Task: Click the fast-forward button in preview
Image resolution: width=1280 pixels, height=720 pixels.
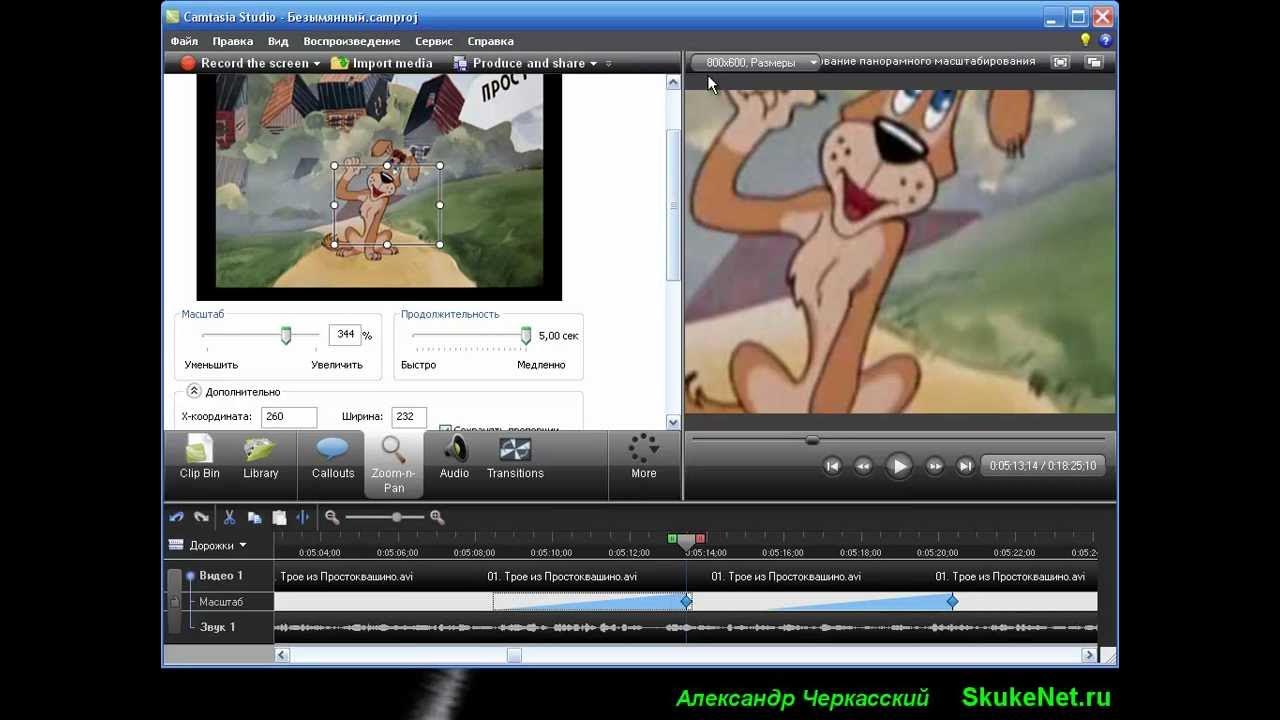Action: click(935, 466)
